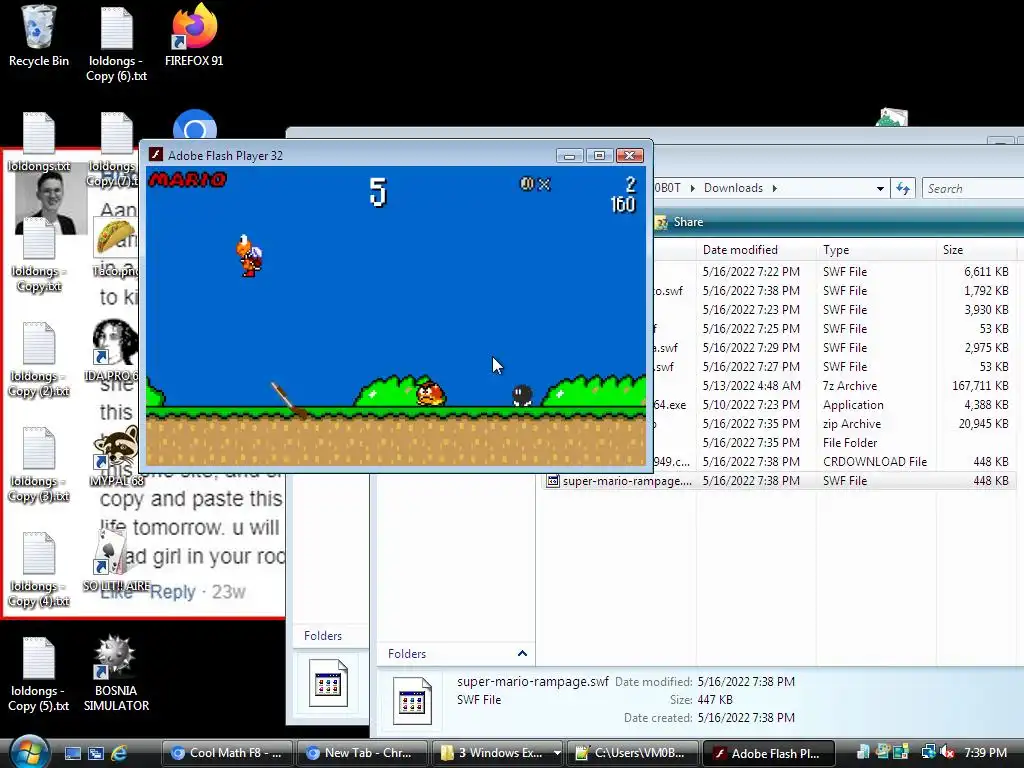Click the Share toolbar button in Explorer
This screenshot has height=768, width=1024.
pos(679,222)
